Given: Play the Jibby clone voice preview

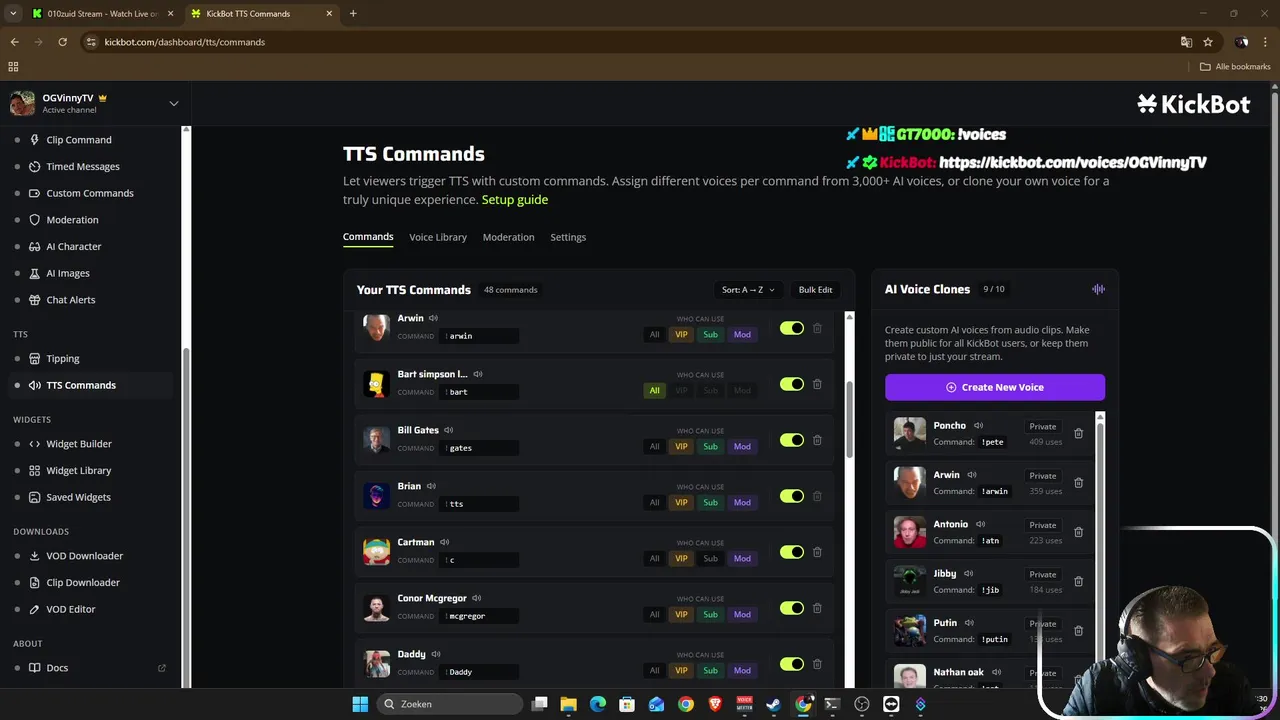Looking at the screenshot, I should [x=968, y=574].
